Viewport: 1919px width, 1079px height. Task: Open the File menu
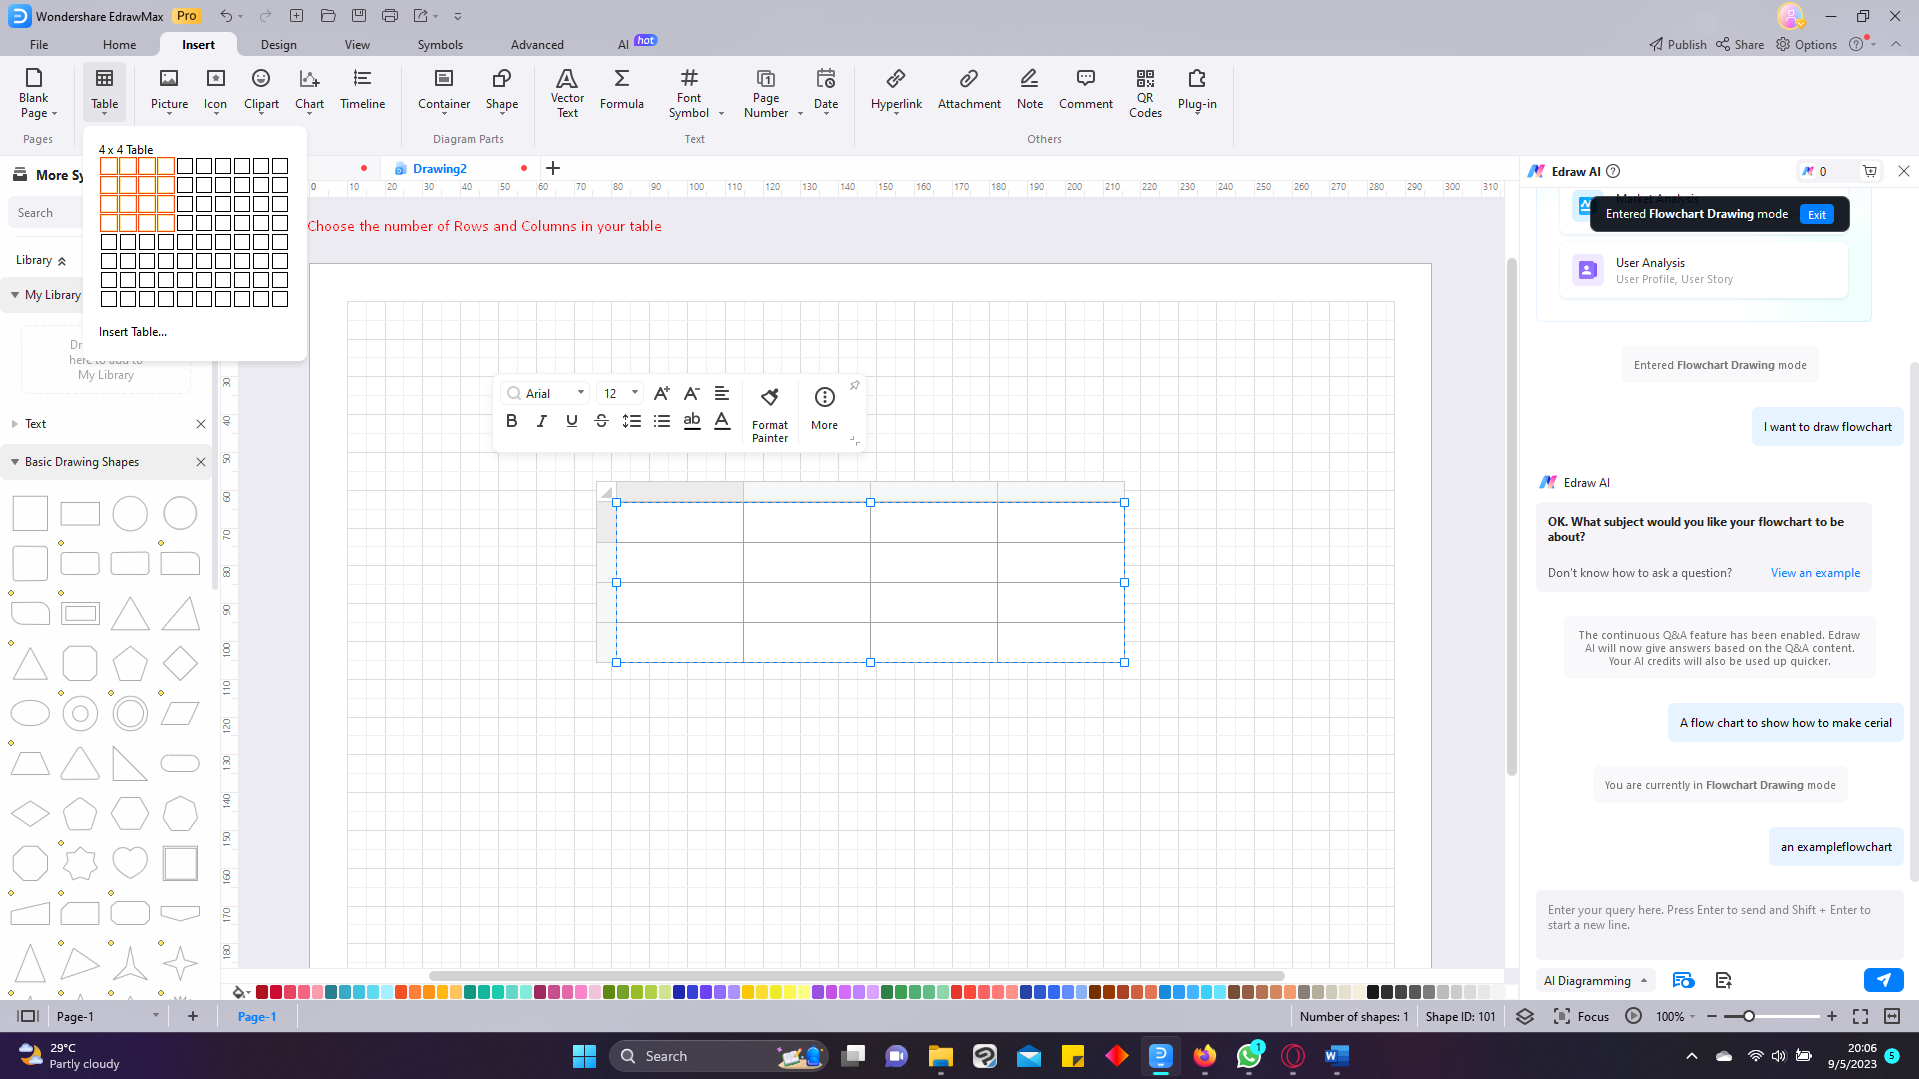click(x=39, y=44)
